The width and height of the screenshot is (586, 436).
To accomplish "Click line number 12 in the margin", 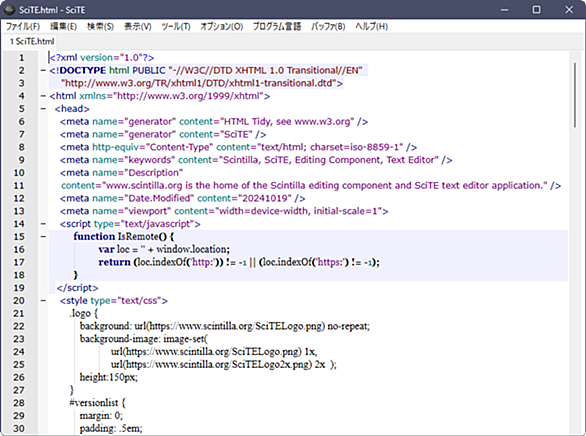I will [x=19, y=198].
